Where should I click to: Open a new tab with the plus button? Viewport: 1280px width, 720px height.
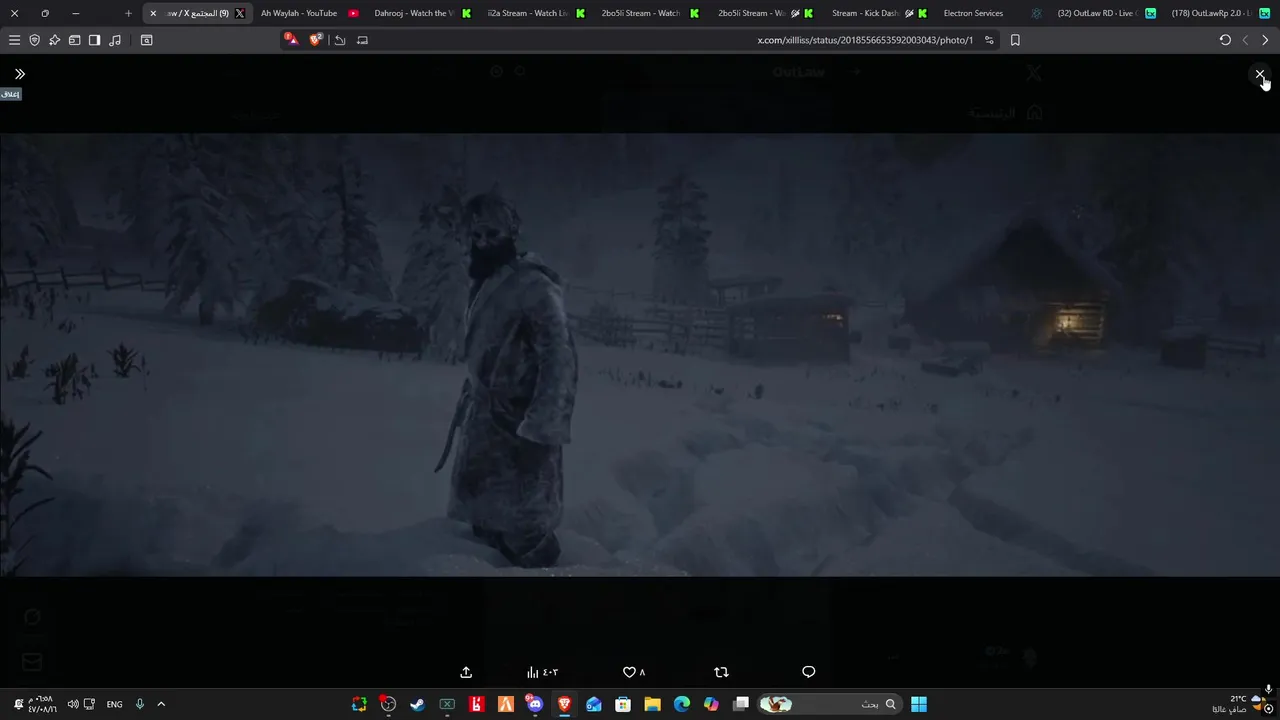[128, 13]
